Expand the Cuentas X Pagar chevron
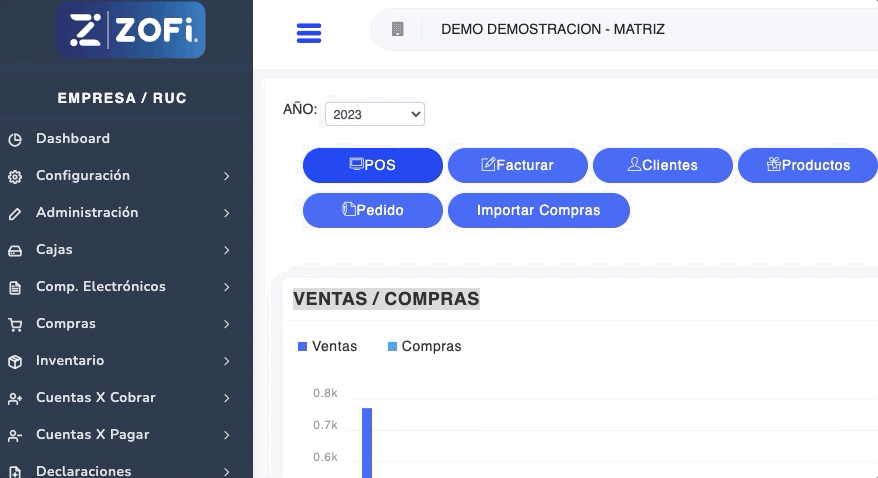The height and width of the screenshot is (478, 878). (227, 435)
